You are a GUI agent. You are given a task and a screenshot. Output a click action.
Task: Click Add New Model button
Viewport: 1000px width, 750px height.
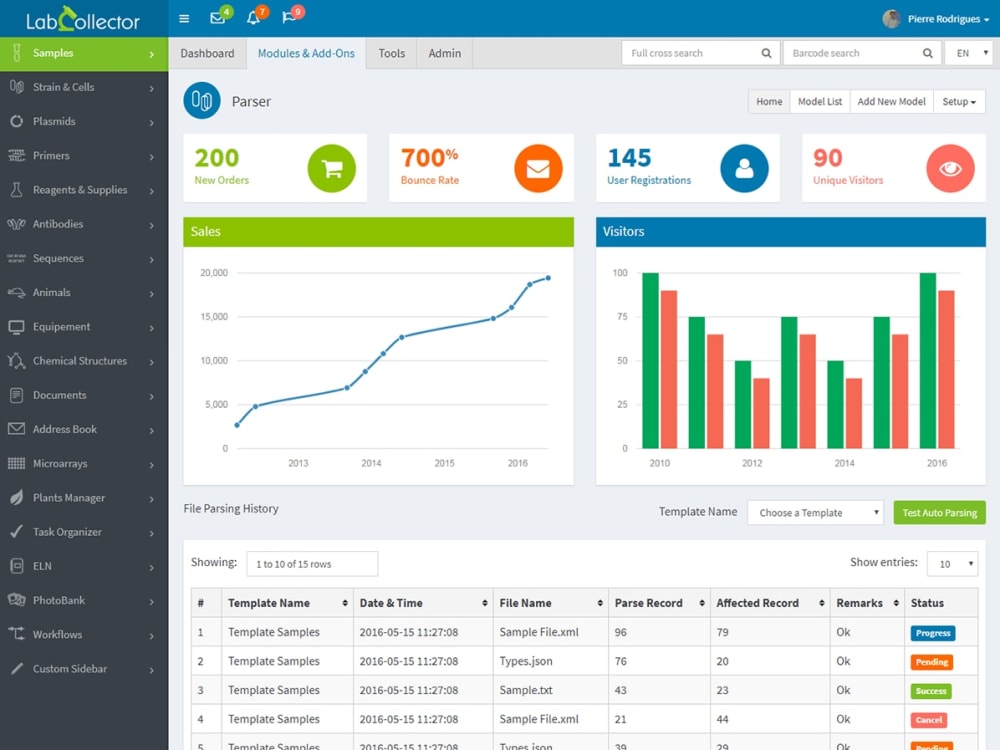pos(891,101)
